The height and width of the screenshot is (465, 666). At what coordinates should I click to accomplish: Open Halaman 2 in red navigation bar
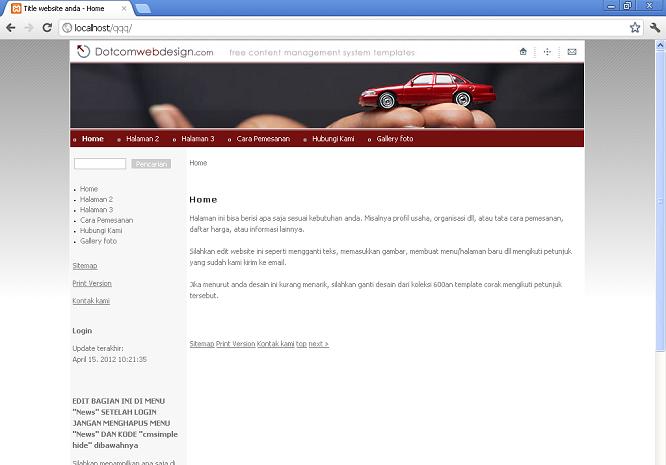(142, 139)
